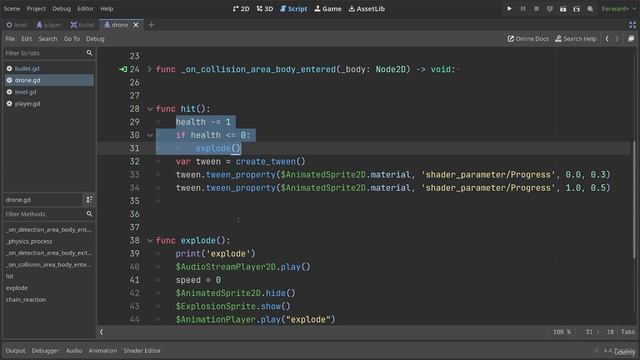The image size is (640, 360).
Task: Switch to Script workspace
Action: [x=293, y=9]
